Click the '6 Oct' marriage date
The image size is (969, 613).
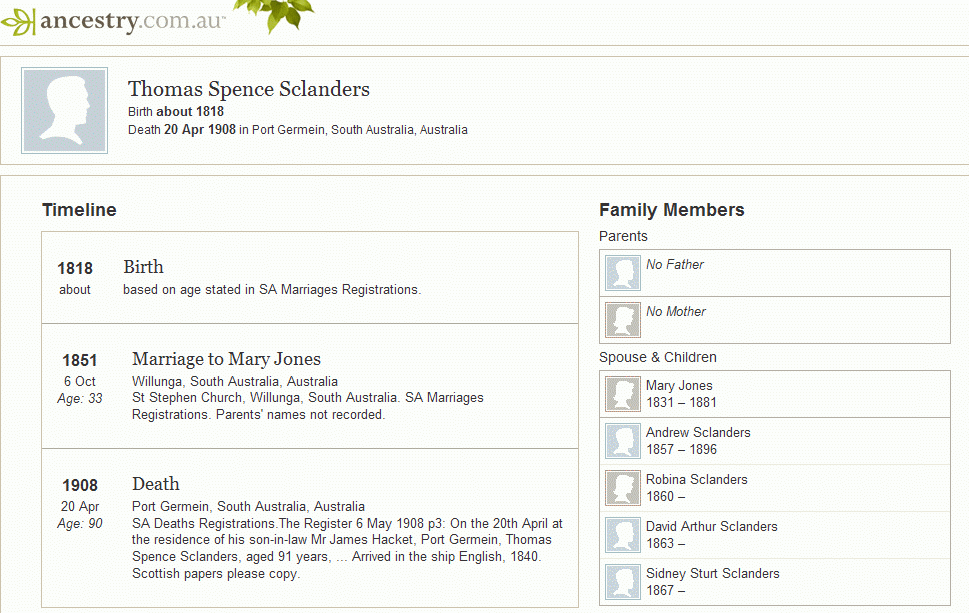coord(80,381)
